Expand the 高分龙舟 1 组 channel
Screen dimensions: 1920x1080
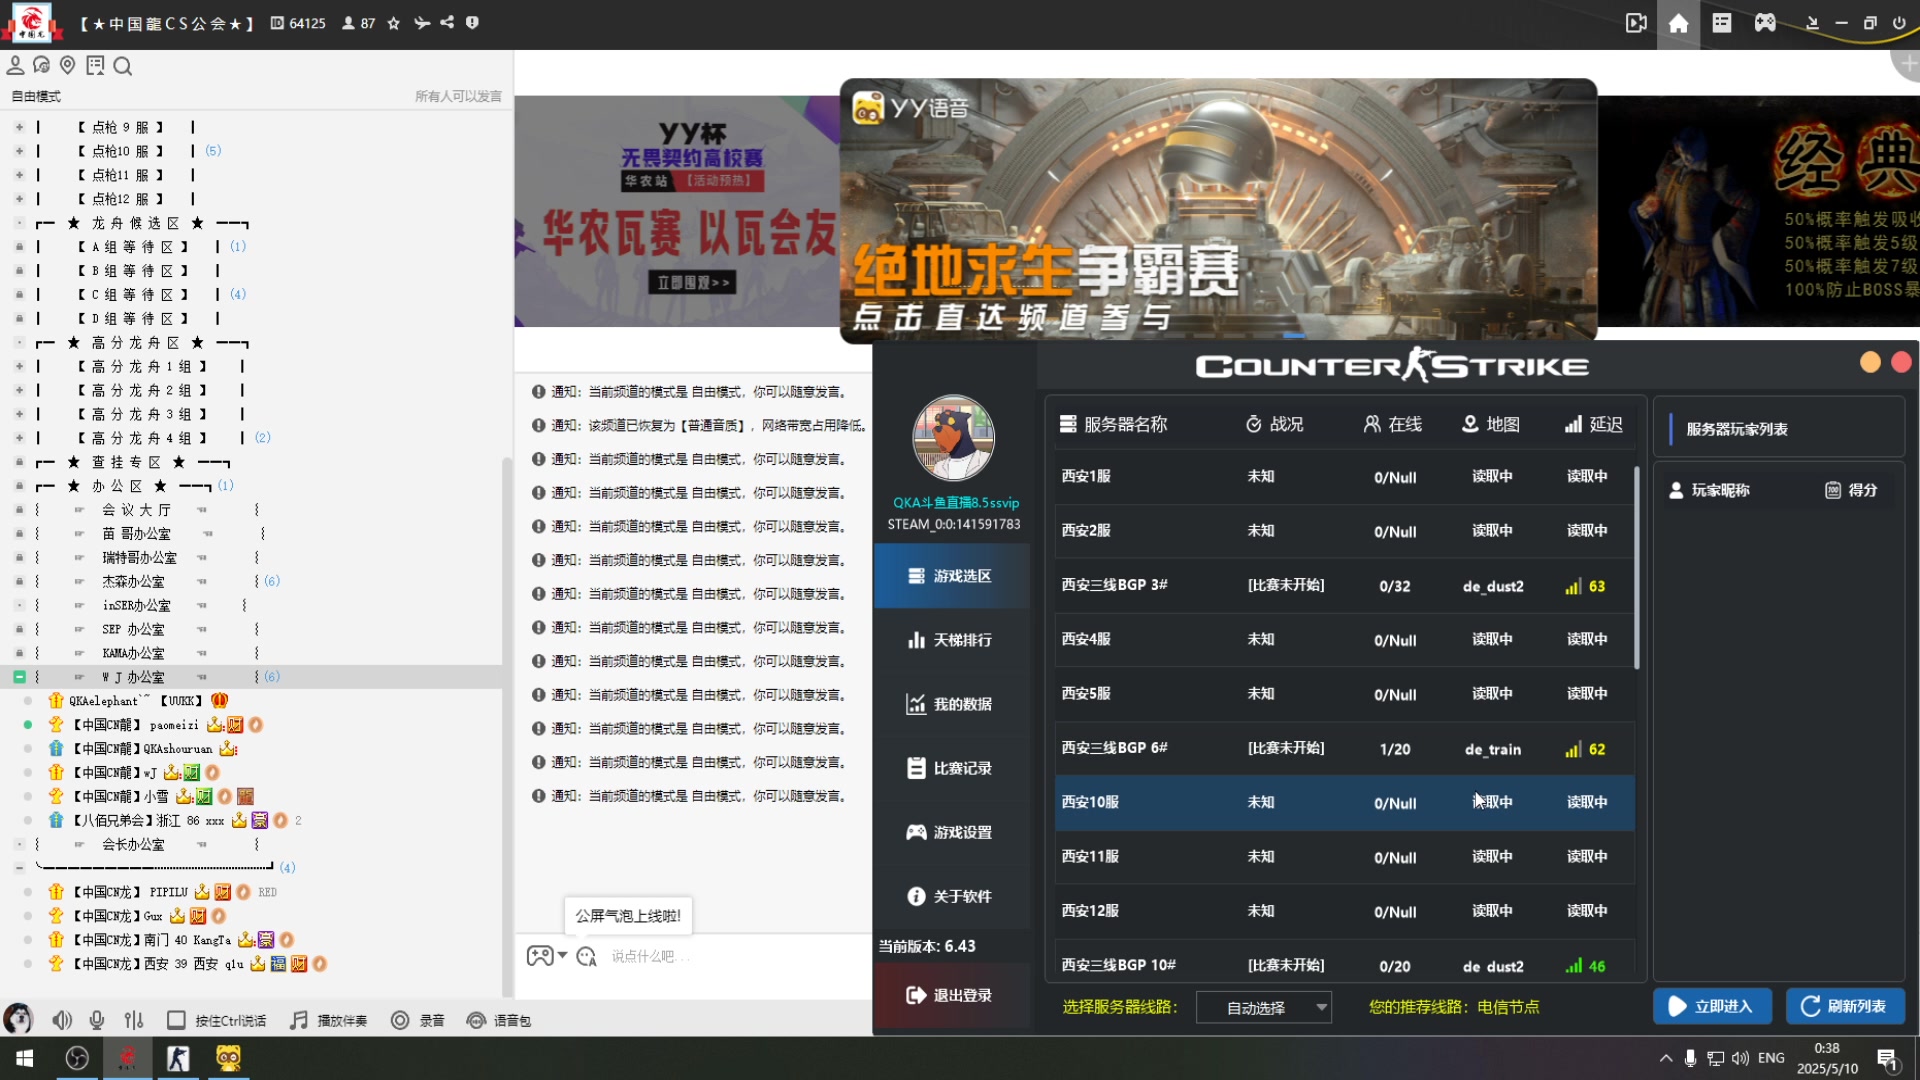point(19,367)
